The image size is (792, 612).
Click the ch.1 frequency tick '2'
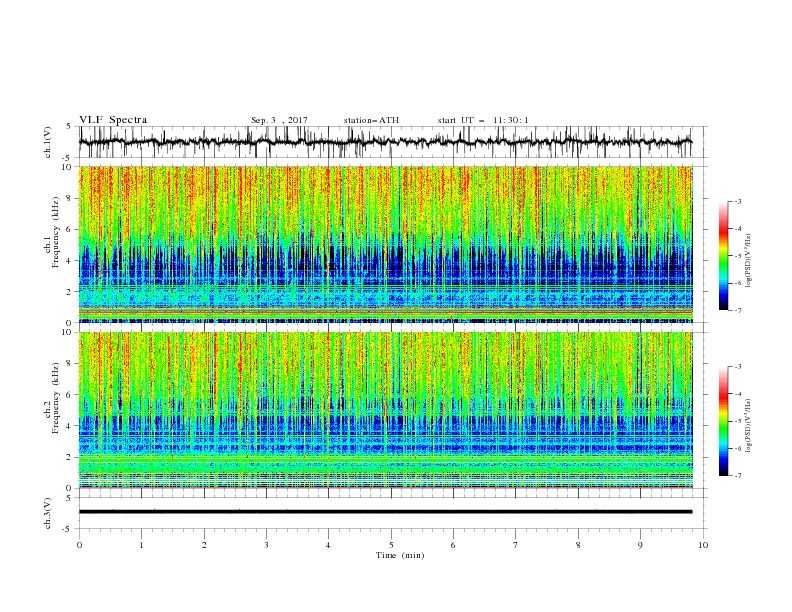[70, 292]
